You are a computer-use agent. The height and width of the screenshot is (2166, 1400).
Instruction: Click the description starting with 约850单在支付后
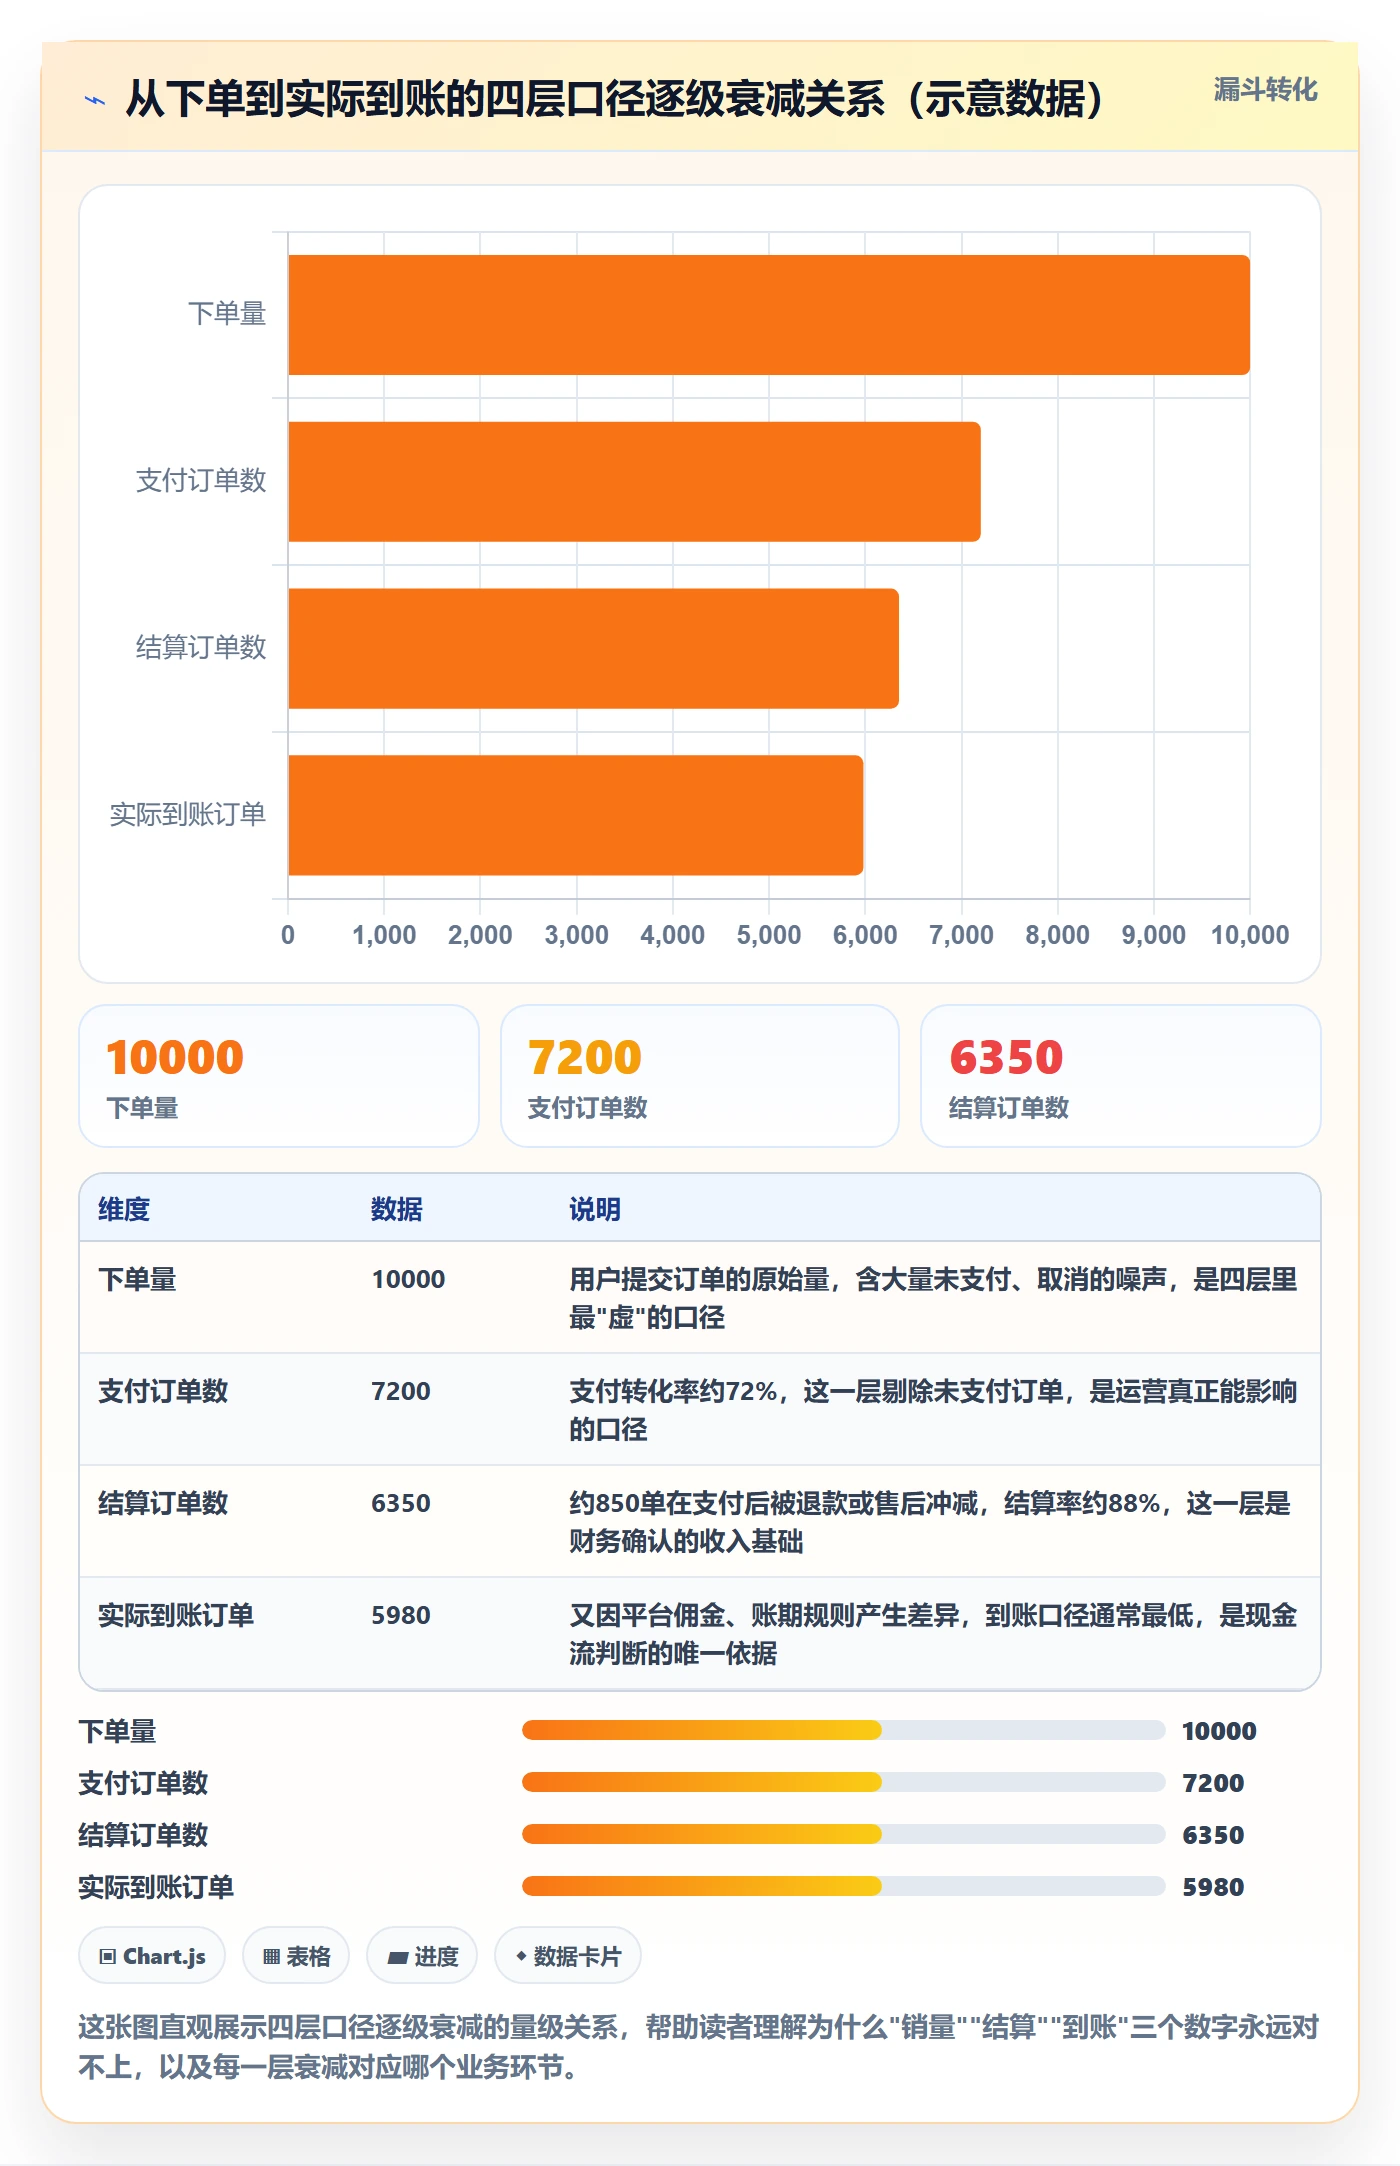coord(930,1522)
